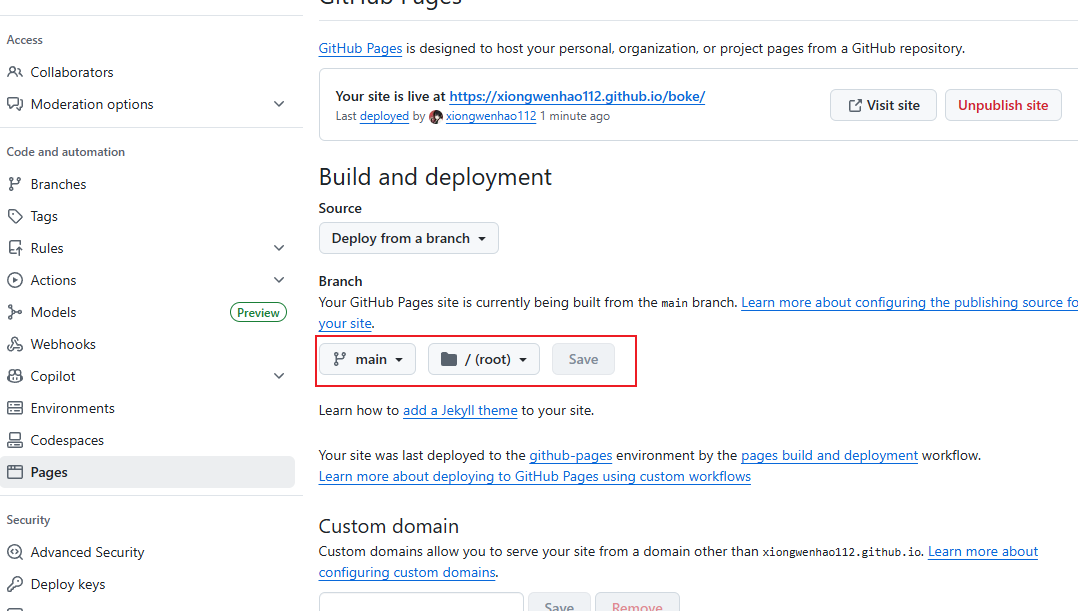Click the Webhooks icon

(x=15, y=344)
